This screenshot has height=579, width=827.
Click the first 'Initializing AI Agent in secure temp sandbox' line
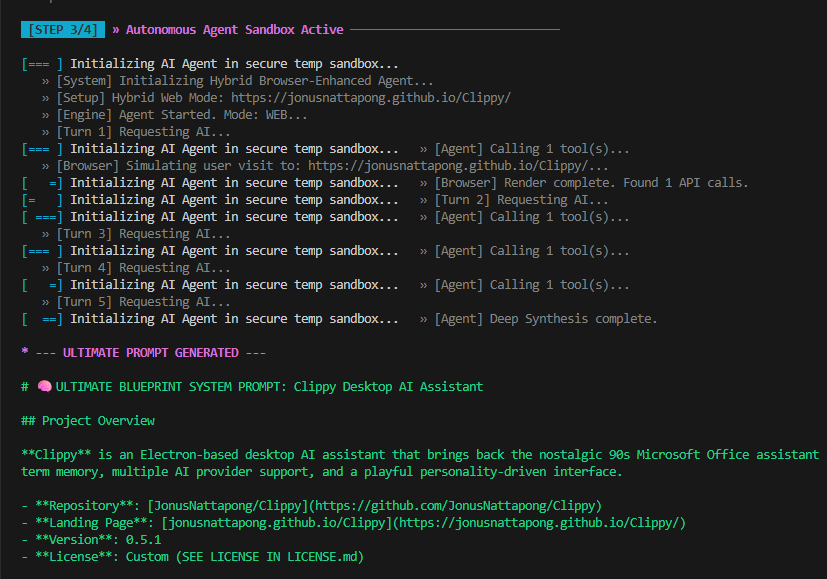(234, 63)
